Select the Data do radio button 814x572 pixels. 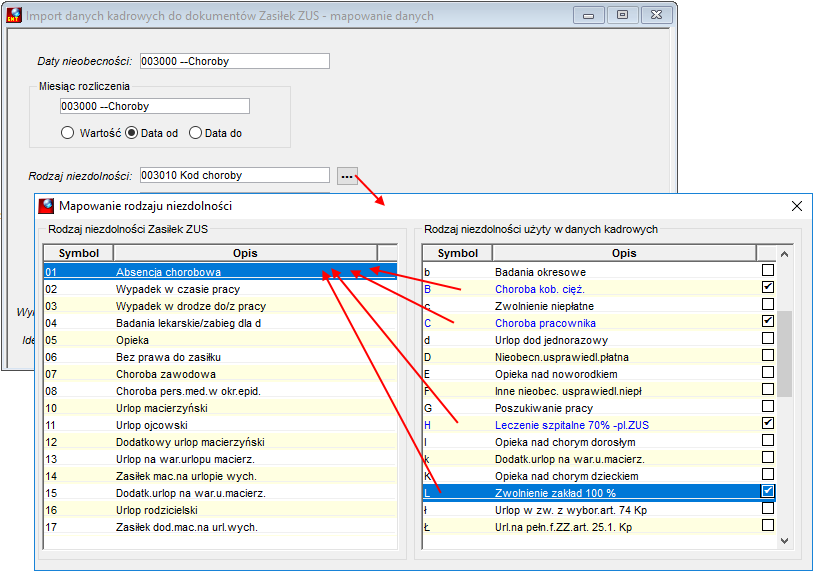coord(195,133)
